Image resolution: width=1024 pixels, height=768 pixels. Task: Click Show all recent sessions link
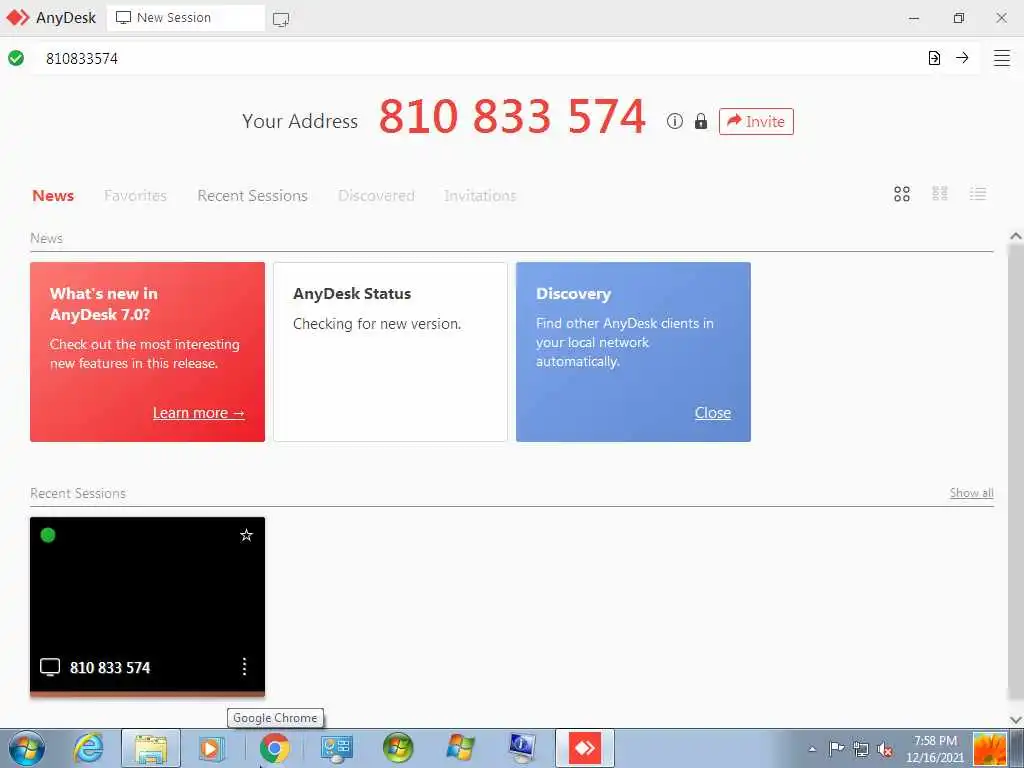click(x=971, y=493)
